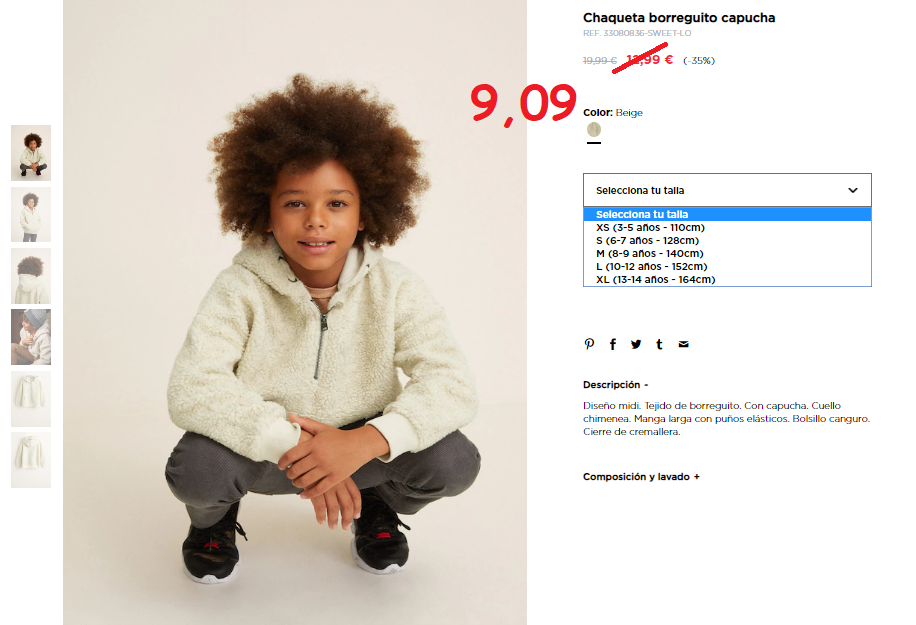The height and width of the screenshot is (625, 916).
Task: Open first thumbnail of crouching boy
Action: point(31,153)
